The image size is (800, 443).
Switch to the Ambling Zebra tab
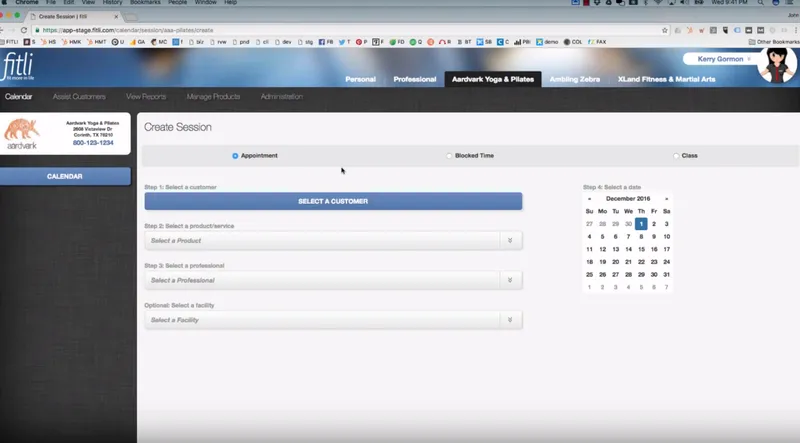pos(574,79)
